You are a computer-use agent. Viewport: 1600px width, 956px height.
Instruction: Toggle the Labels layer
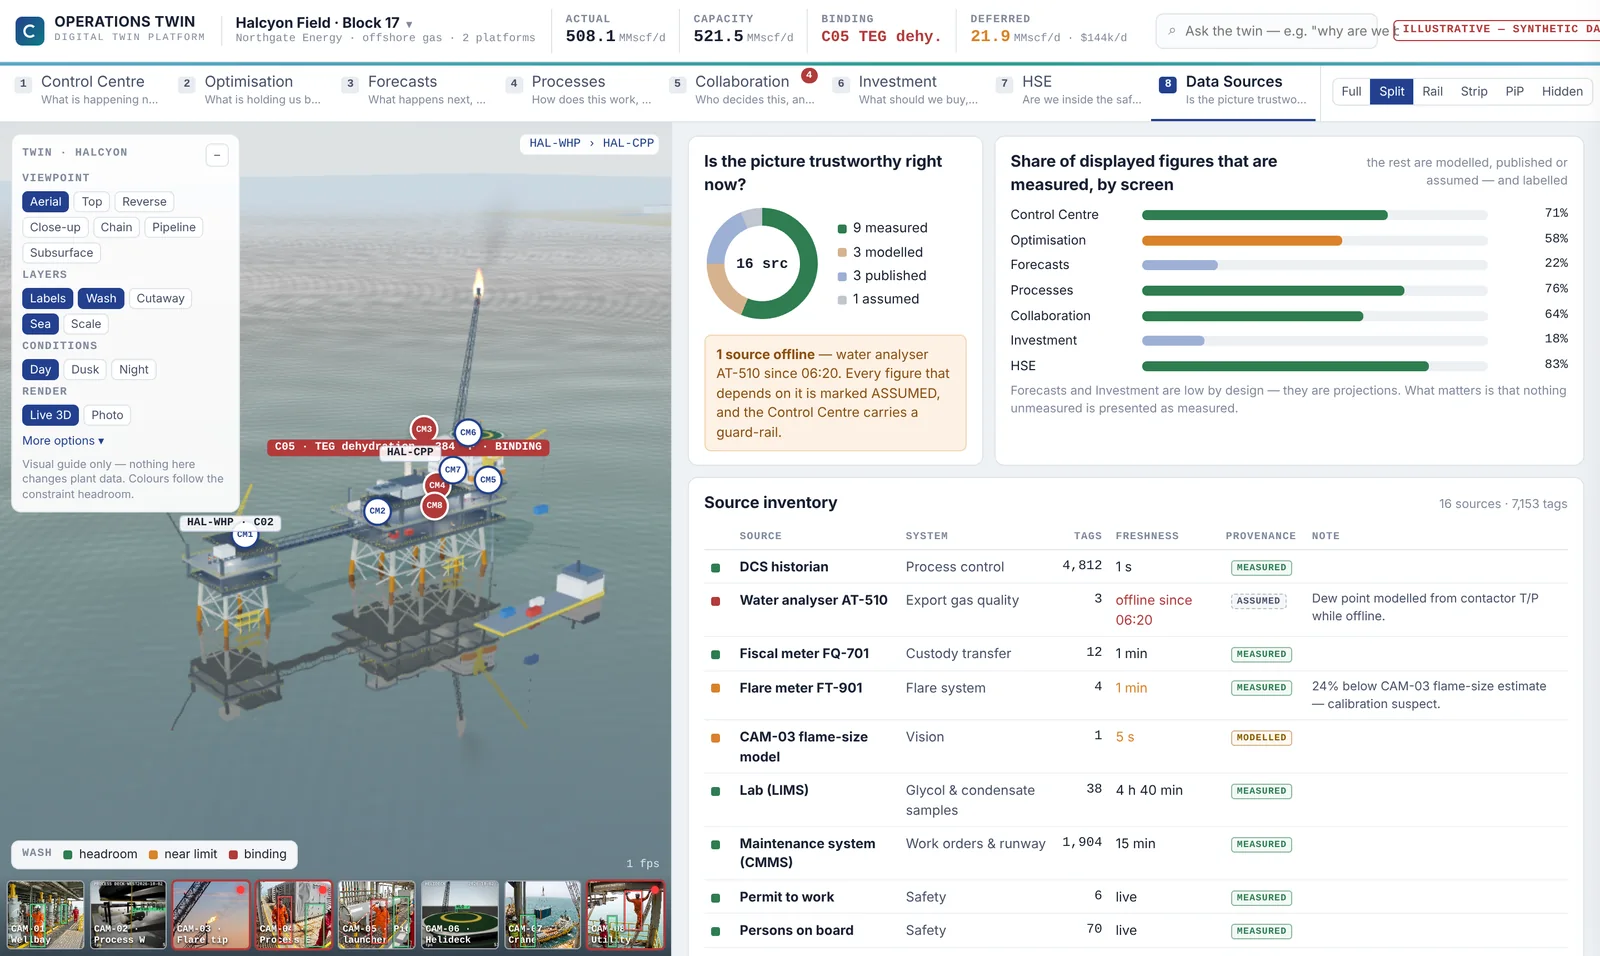pyautogui.click(x=47, y=298)
